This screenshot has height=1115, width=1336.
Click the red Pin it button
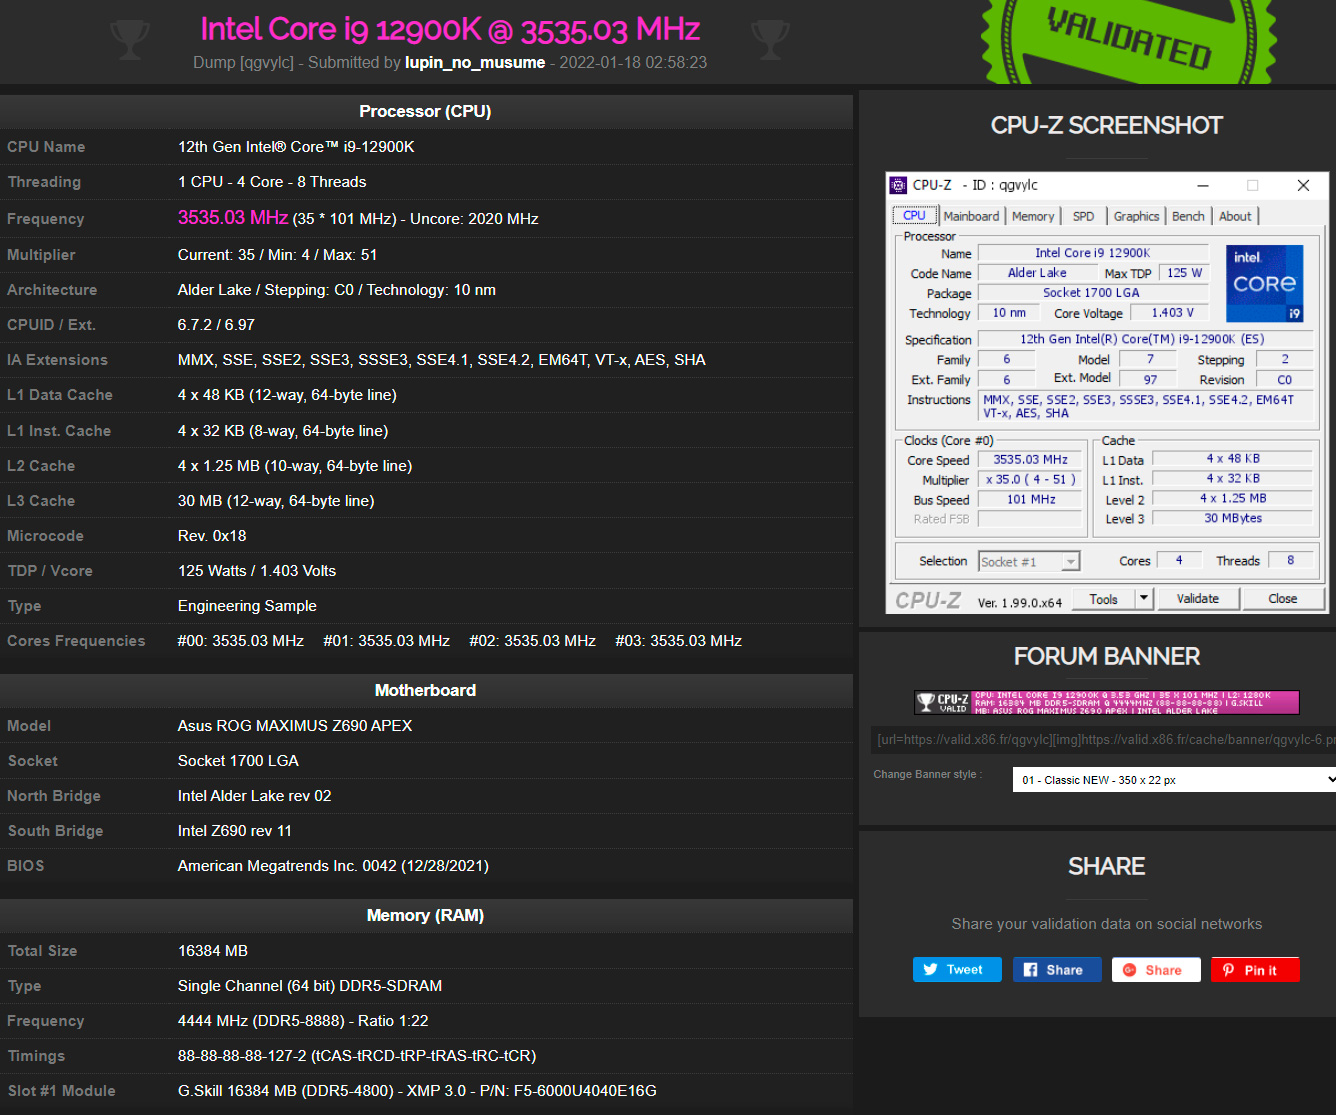point(1255,970)
